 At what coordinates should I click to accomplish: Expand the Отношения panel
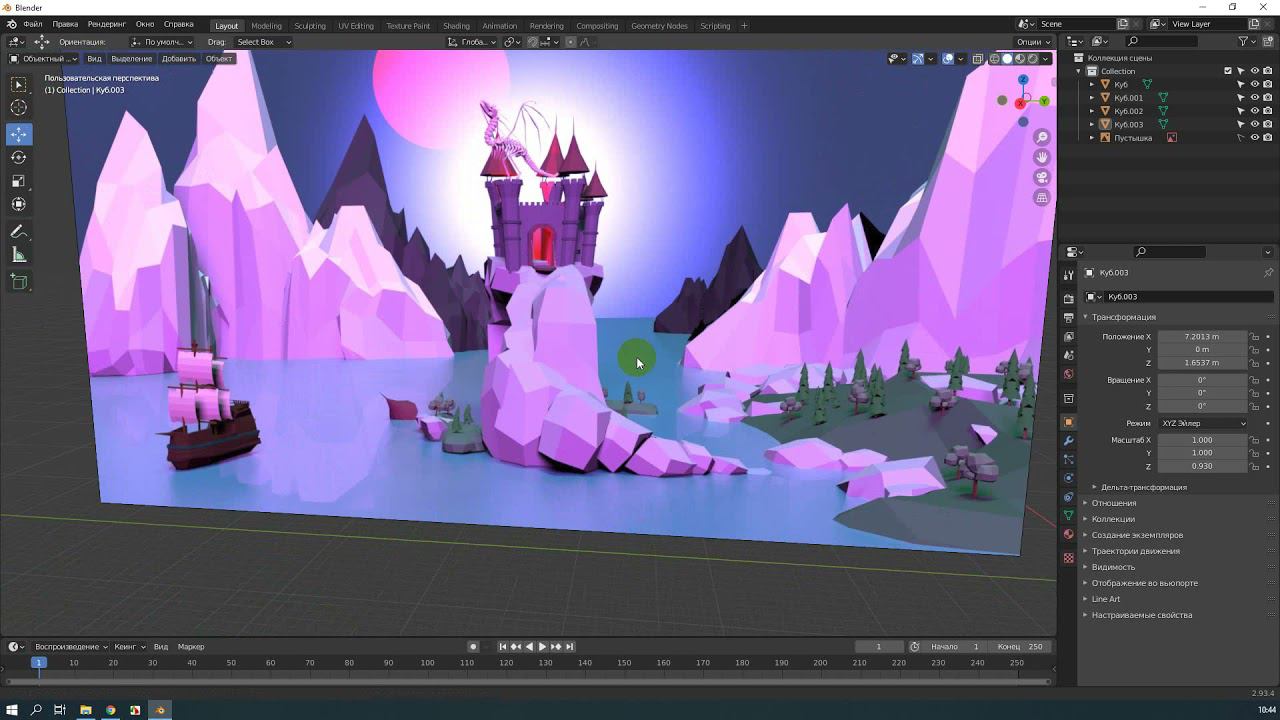[1113, 503]
